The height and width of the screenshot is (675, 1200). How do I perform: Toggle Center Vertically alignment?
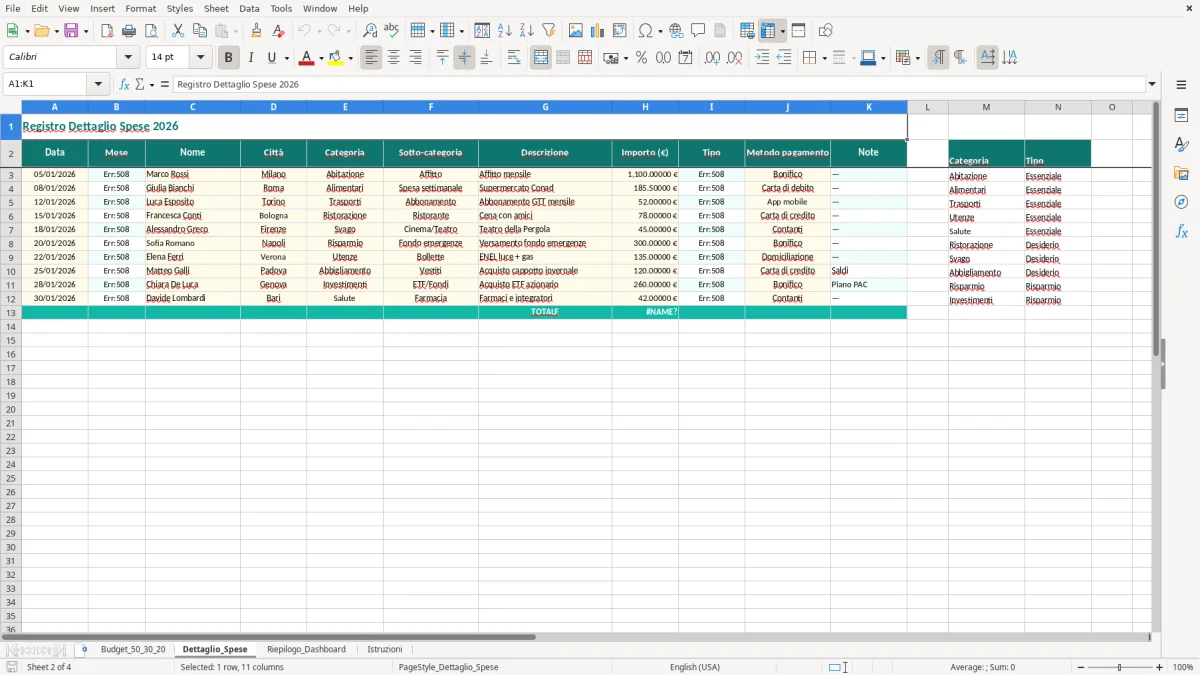coord(464,58)
